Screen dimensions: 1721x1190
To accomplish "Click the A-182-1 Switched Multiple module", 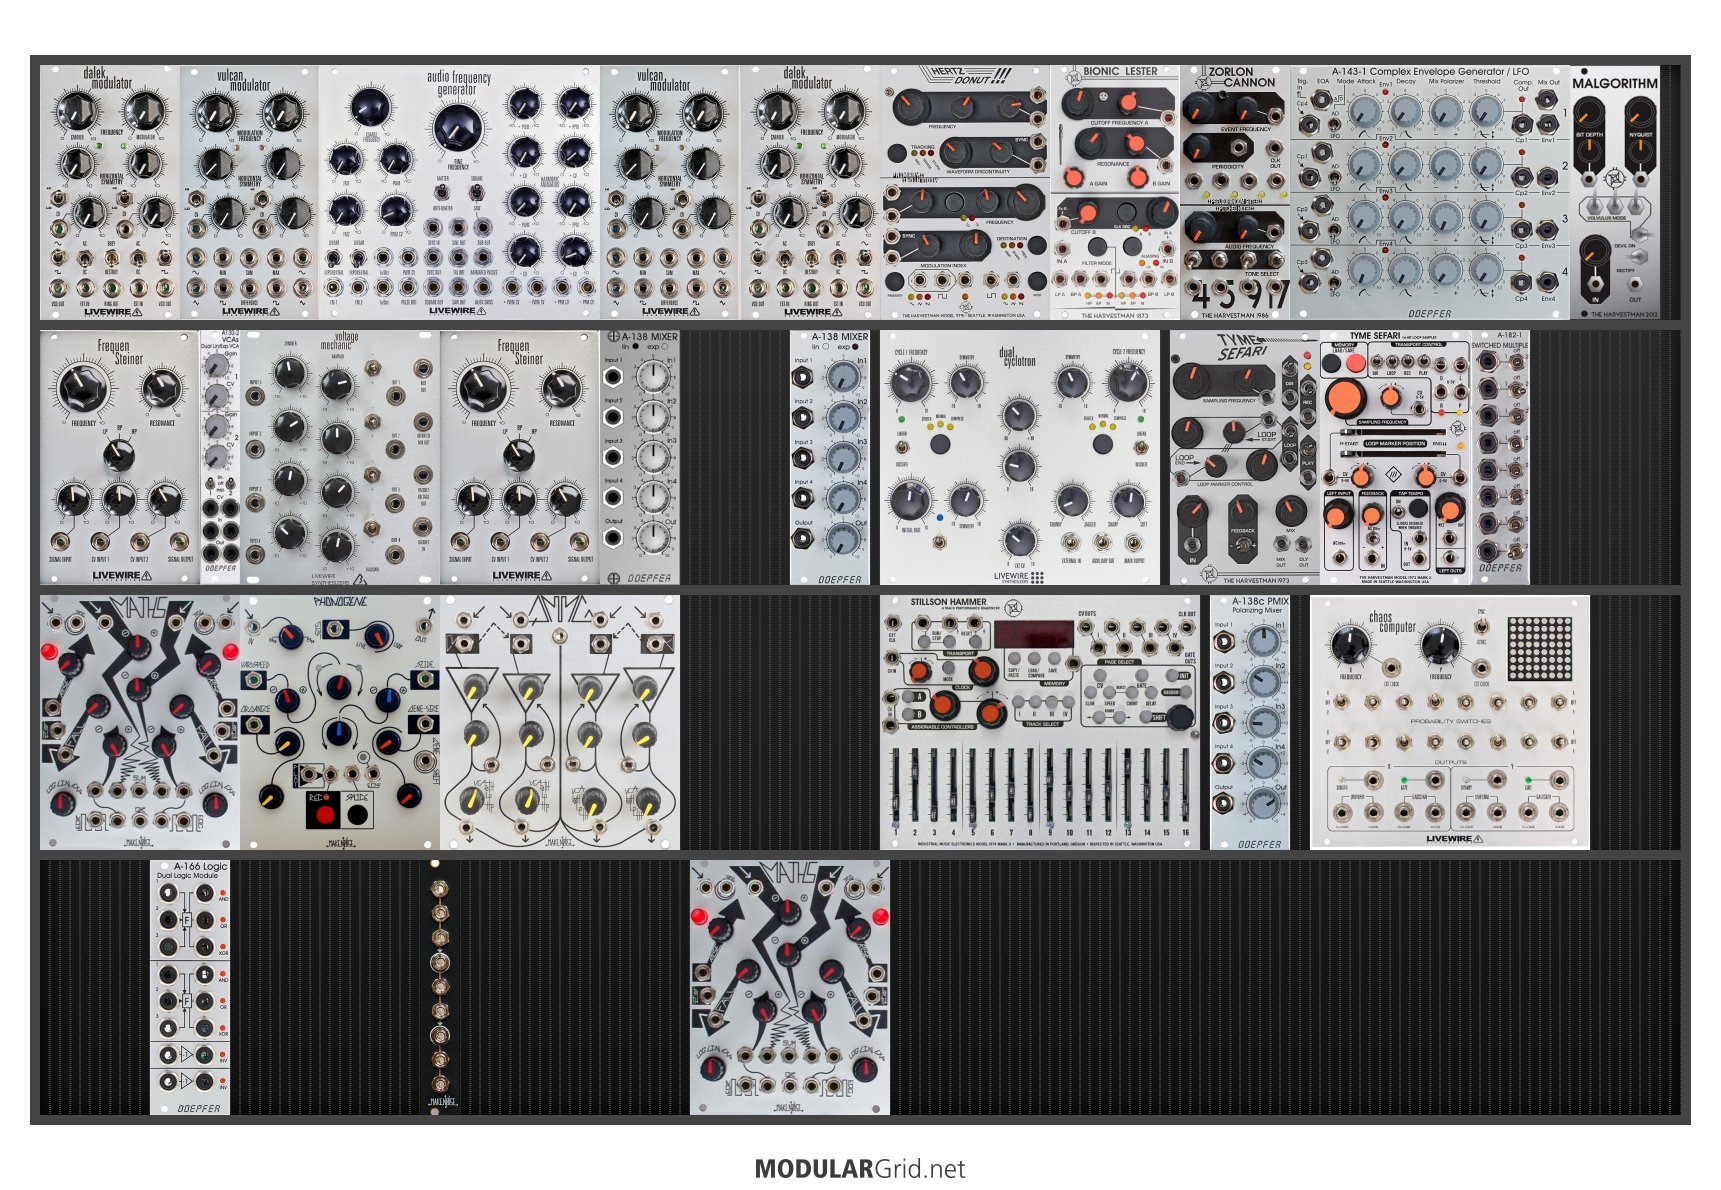I will pyautogui.click(x=1500, y=457).
